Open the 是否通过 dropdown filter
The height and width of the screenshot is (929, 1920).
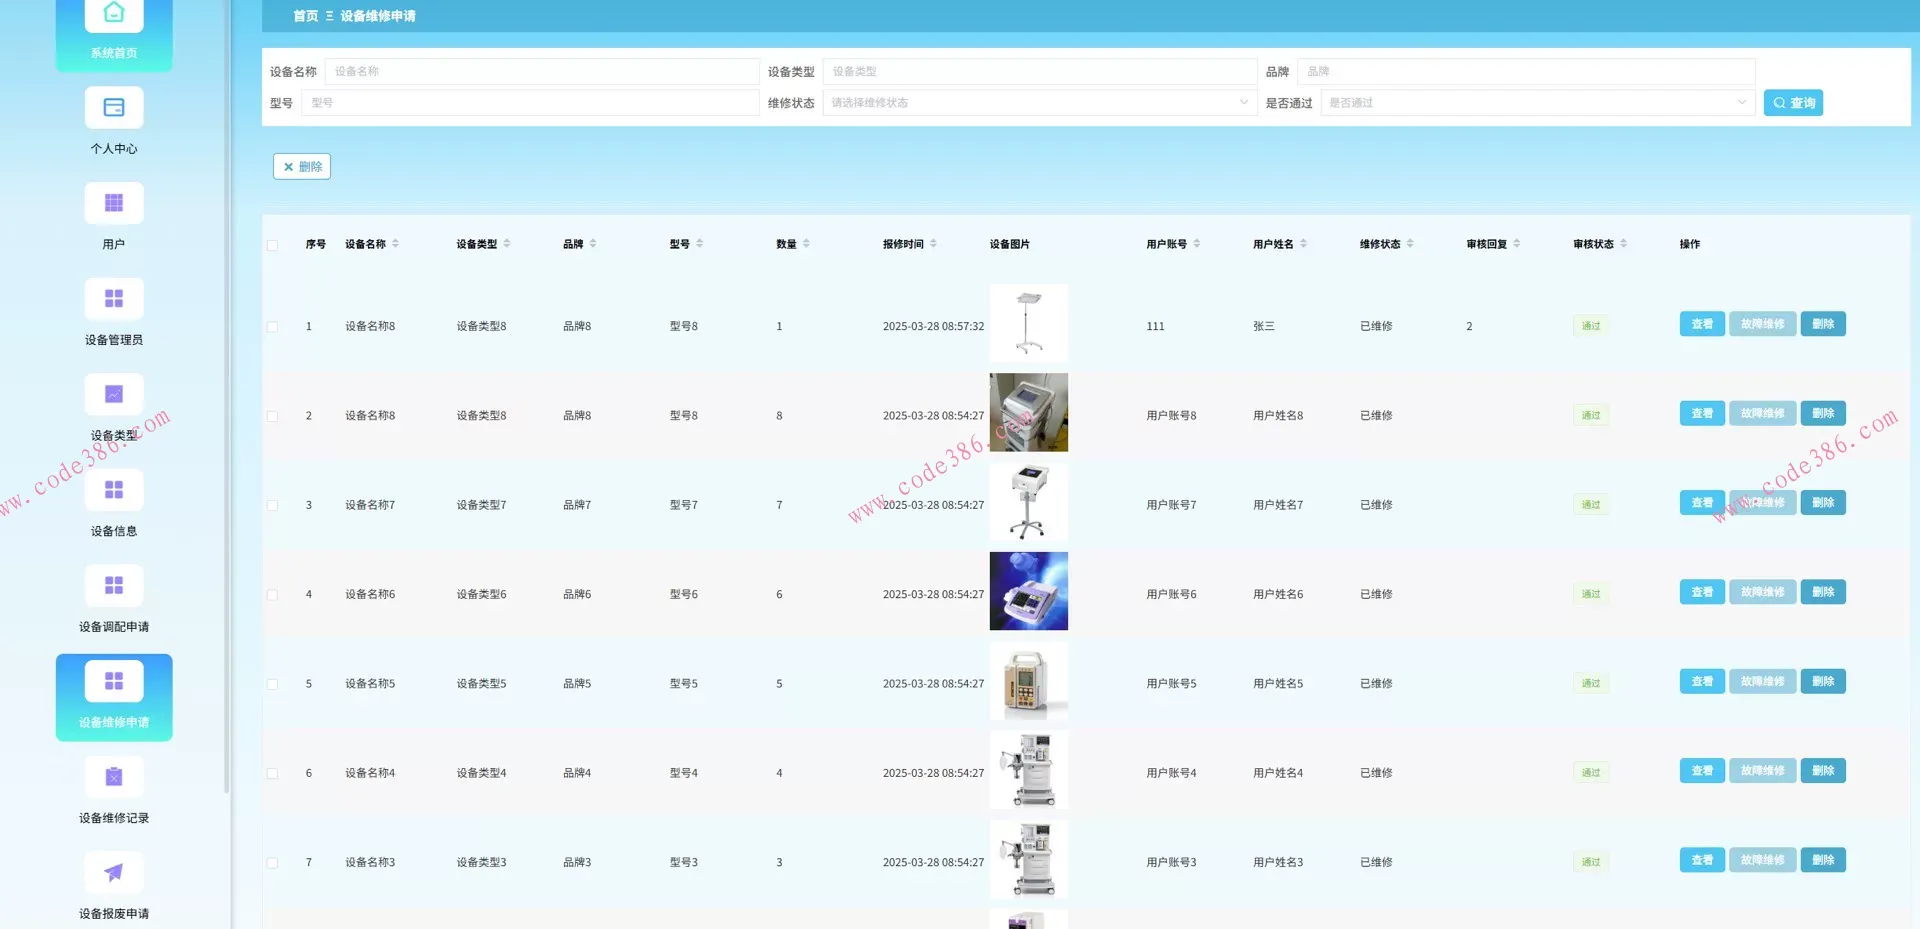[1537, 103]
